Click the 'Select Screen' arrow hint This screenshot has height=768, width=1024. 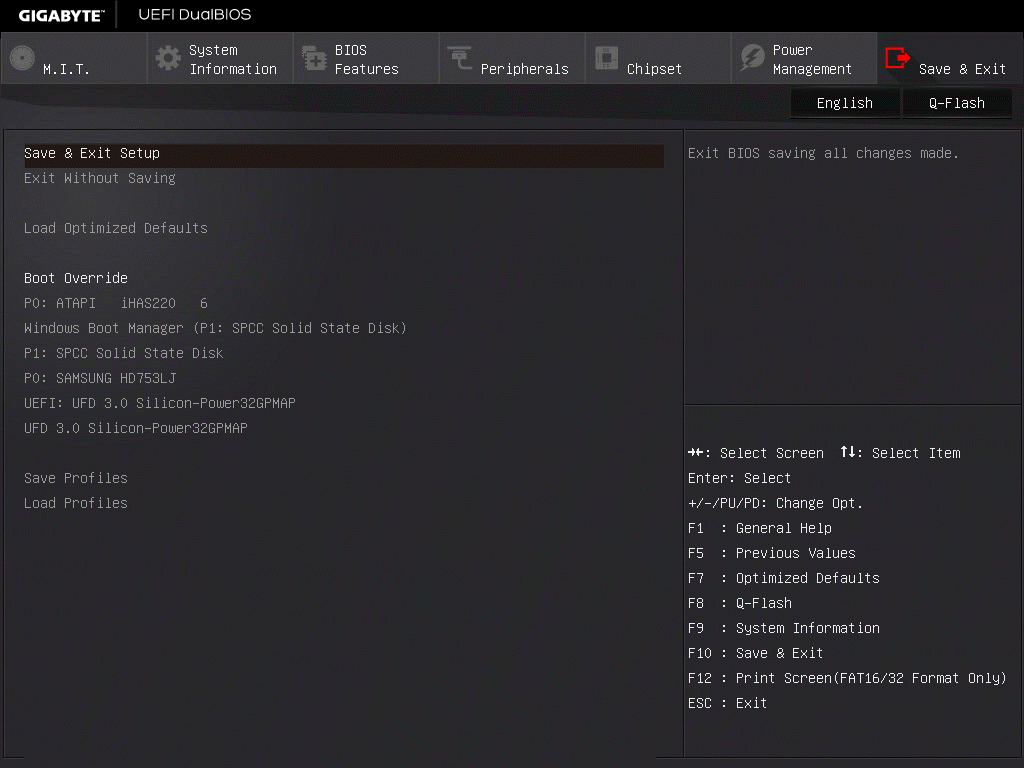tap(756, 453)
